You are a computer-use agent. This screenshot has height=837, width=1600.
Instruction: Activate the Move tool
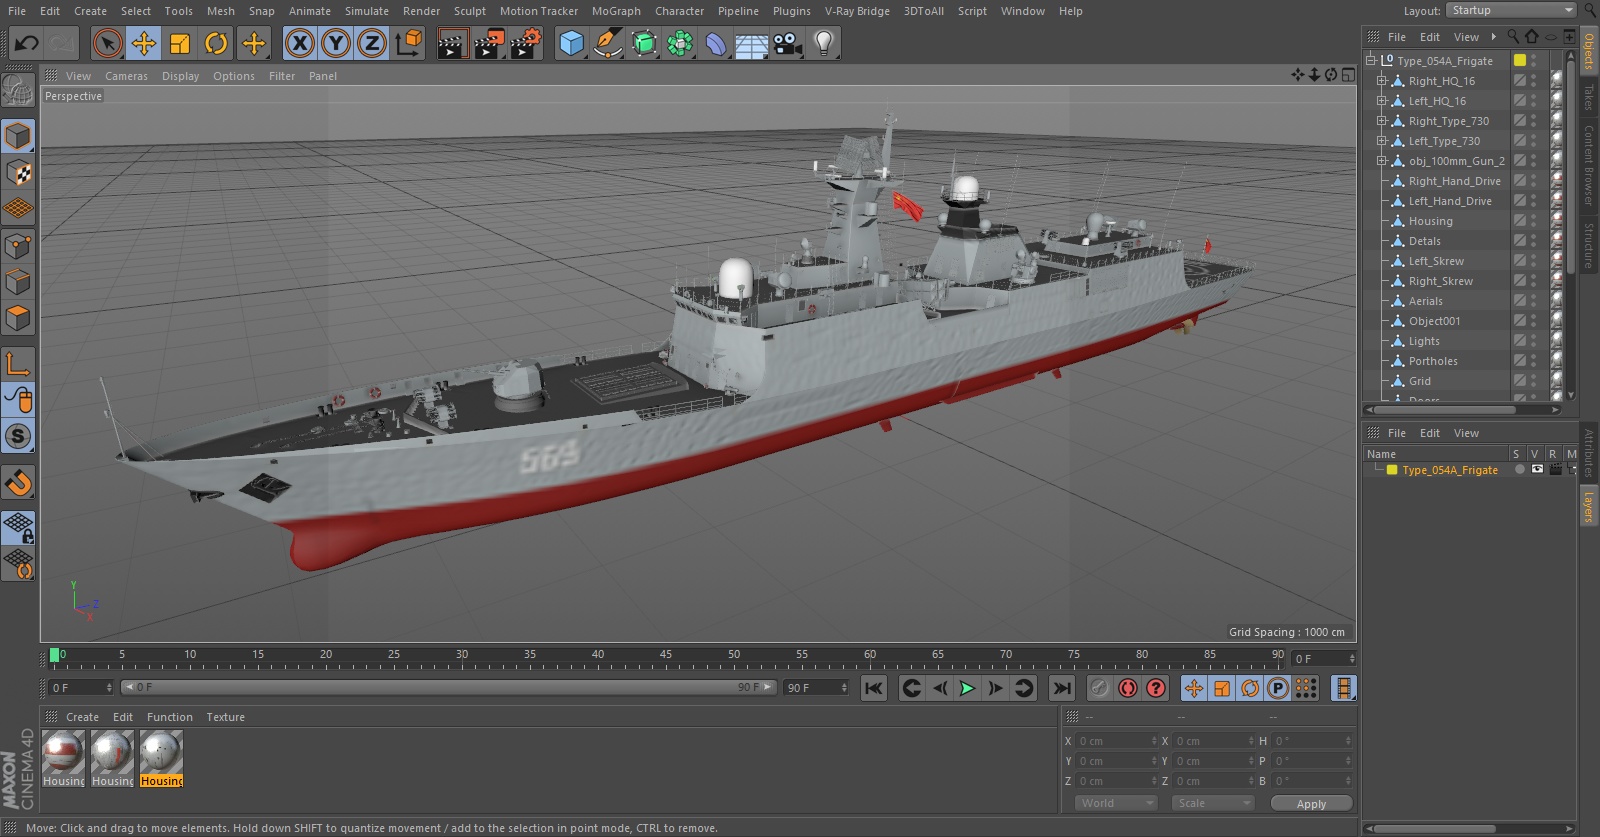[144, 43]
